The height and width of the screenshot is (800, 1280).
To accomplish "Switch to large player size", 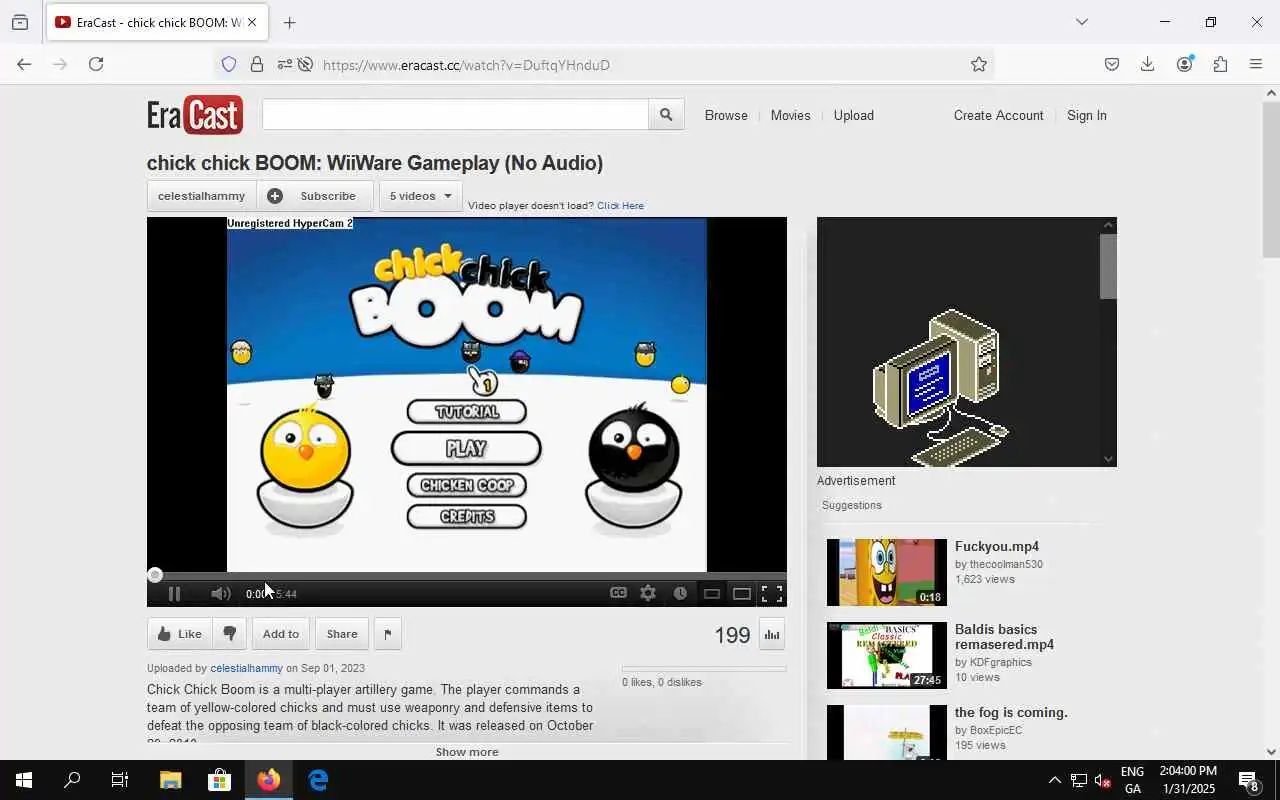I will click(x=742, y=593).
